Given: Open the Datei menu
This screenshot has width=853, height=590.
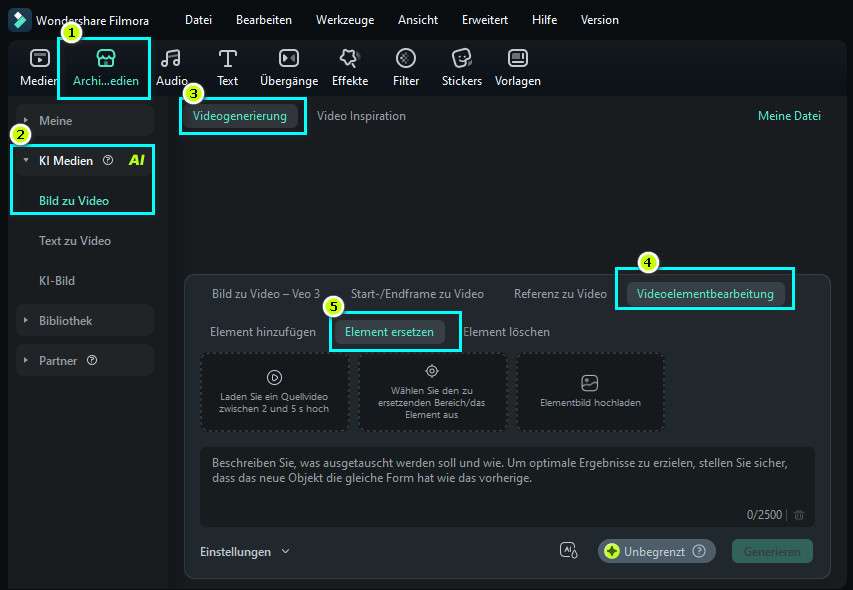Looking at the screenshot, I should tap(198, 20).
